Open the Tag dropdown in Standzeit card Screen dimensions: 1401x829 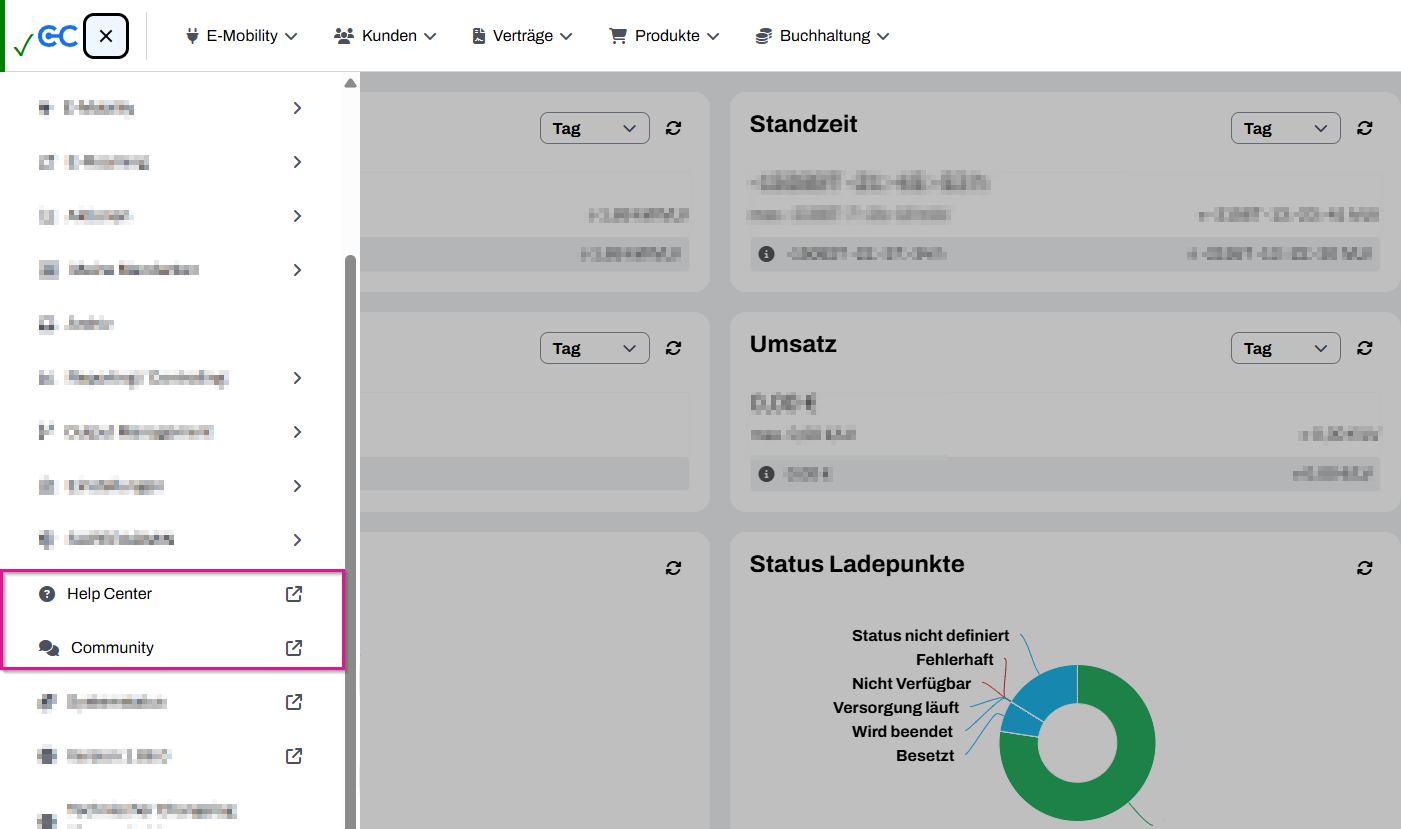tap(1285, 128)
